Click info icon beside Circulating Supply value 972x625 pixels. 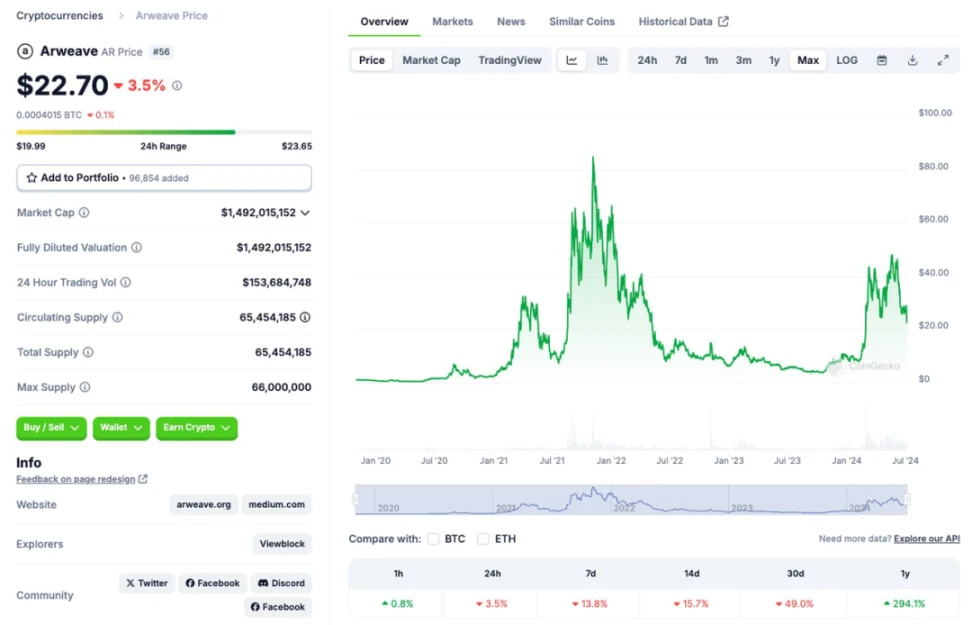pyautogui.click(x=305, y=317)
